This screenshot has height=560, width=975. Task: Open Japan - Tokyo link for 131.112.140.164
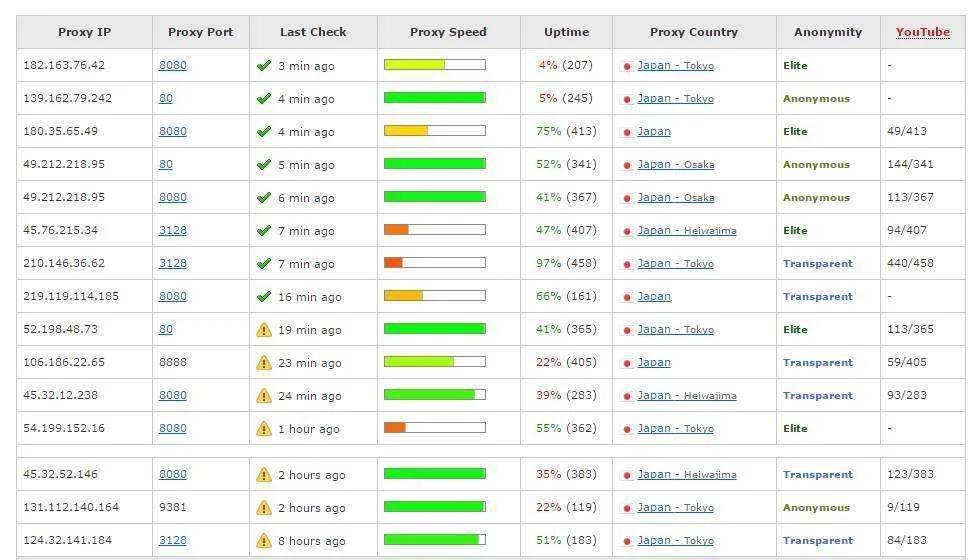tap(675, 507)
